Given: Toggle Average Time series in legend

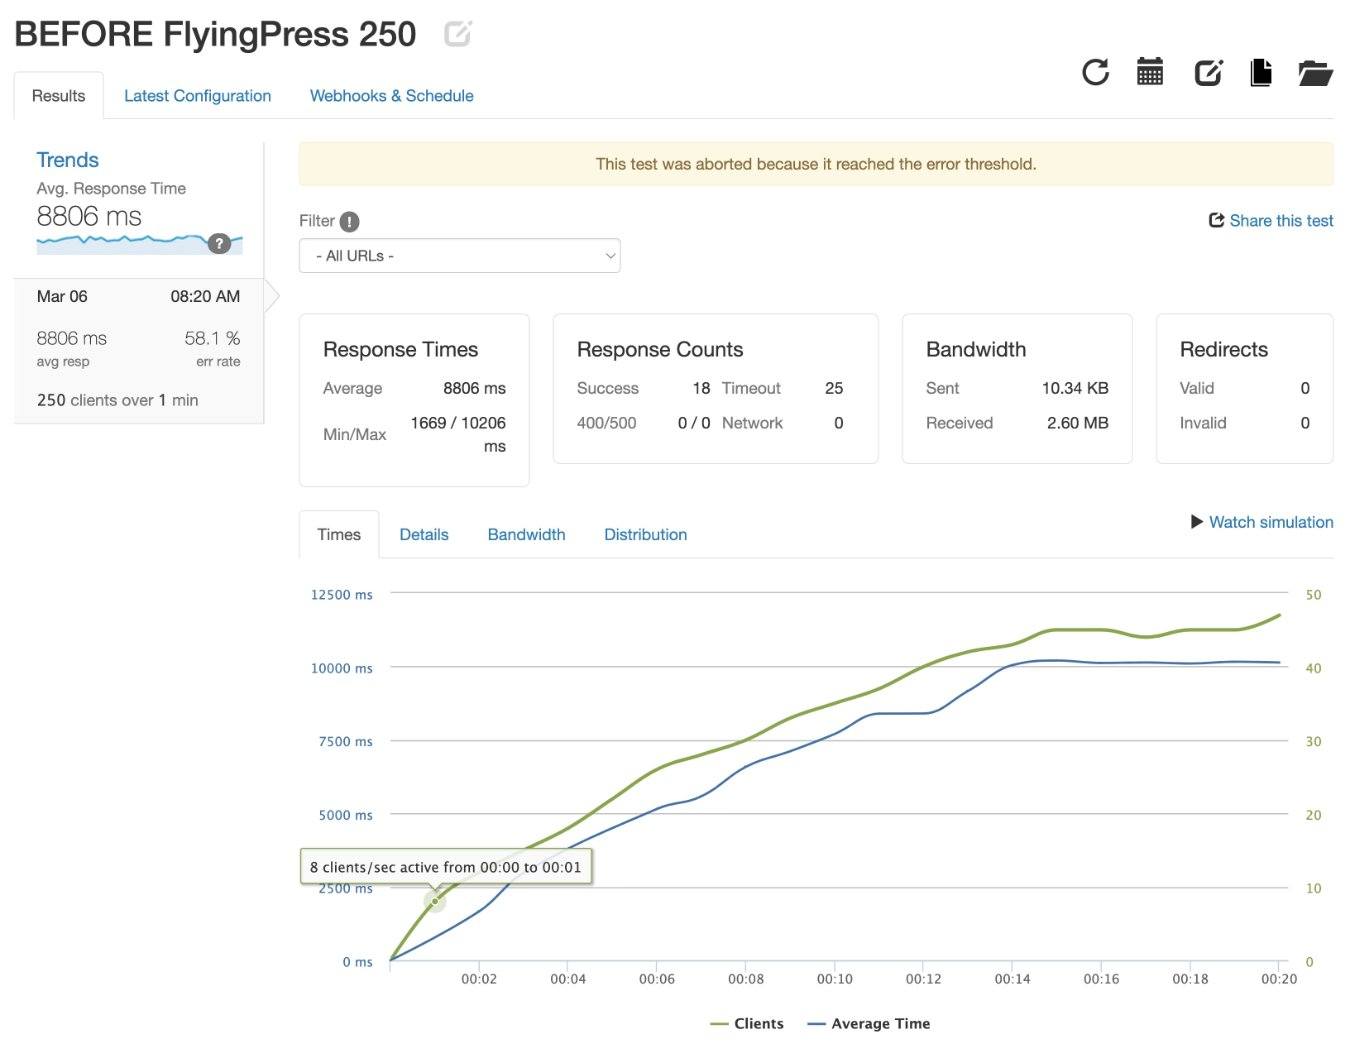Looking at the screenshot, I should pos(868,1023).
